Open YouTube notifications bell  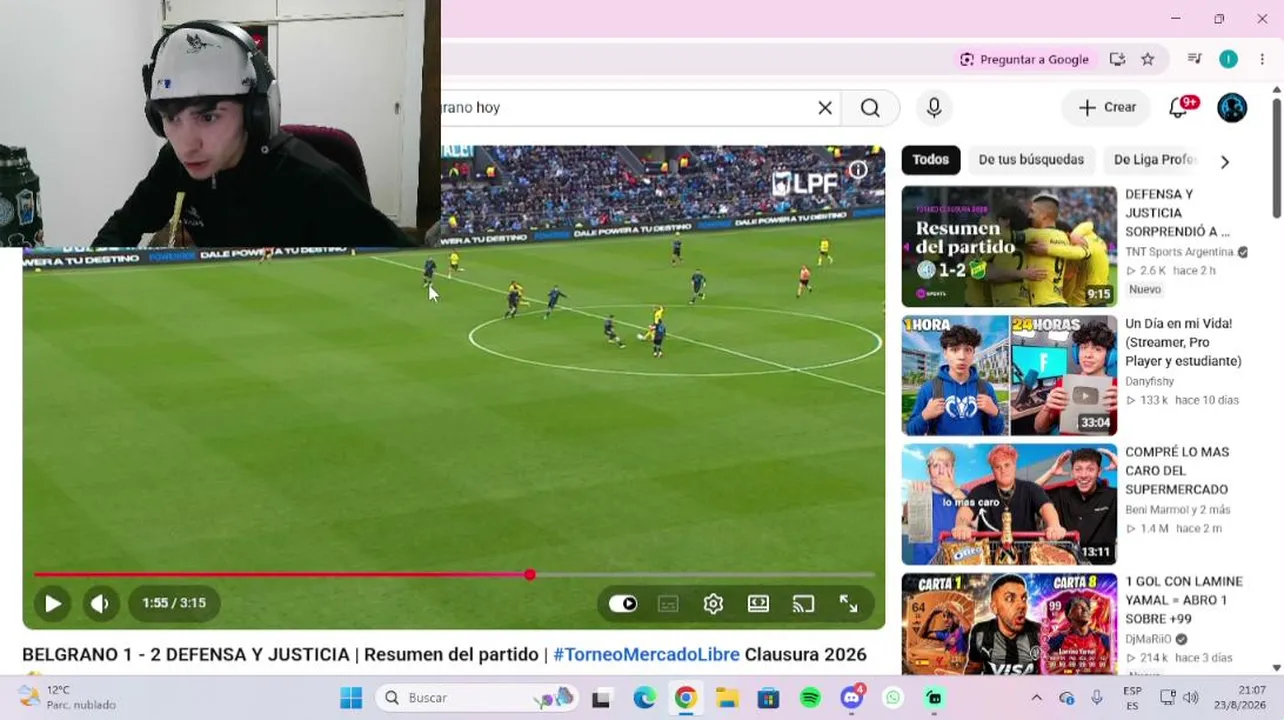pos(1180,108)
